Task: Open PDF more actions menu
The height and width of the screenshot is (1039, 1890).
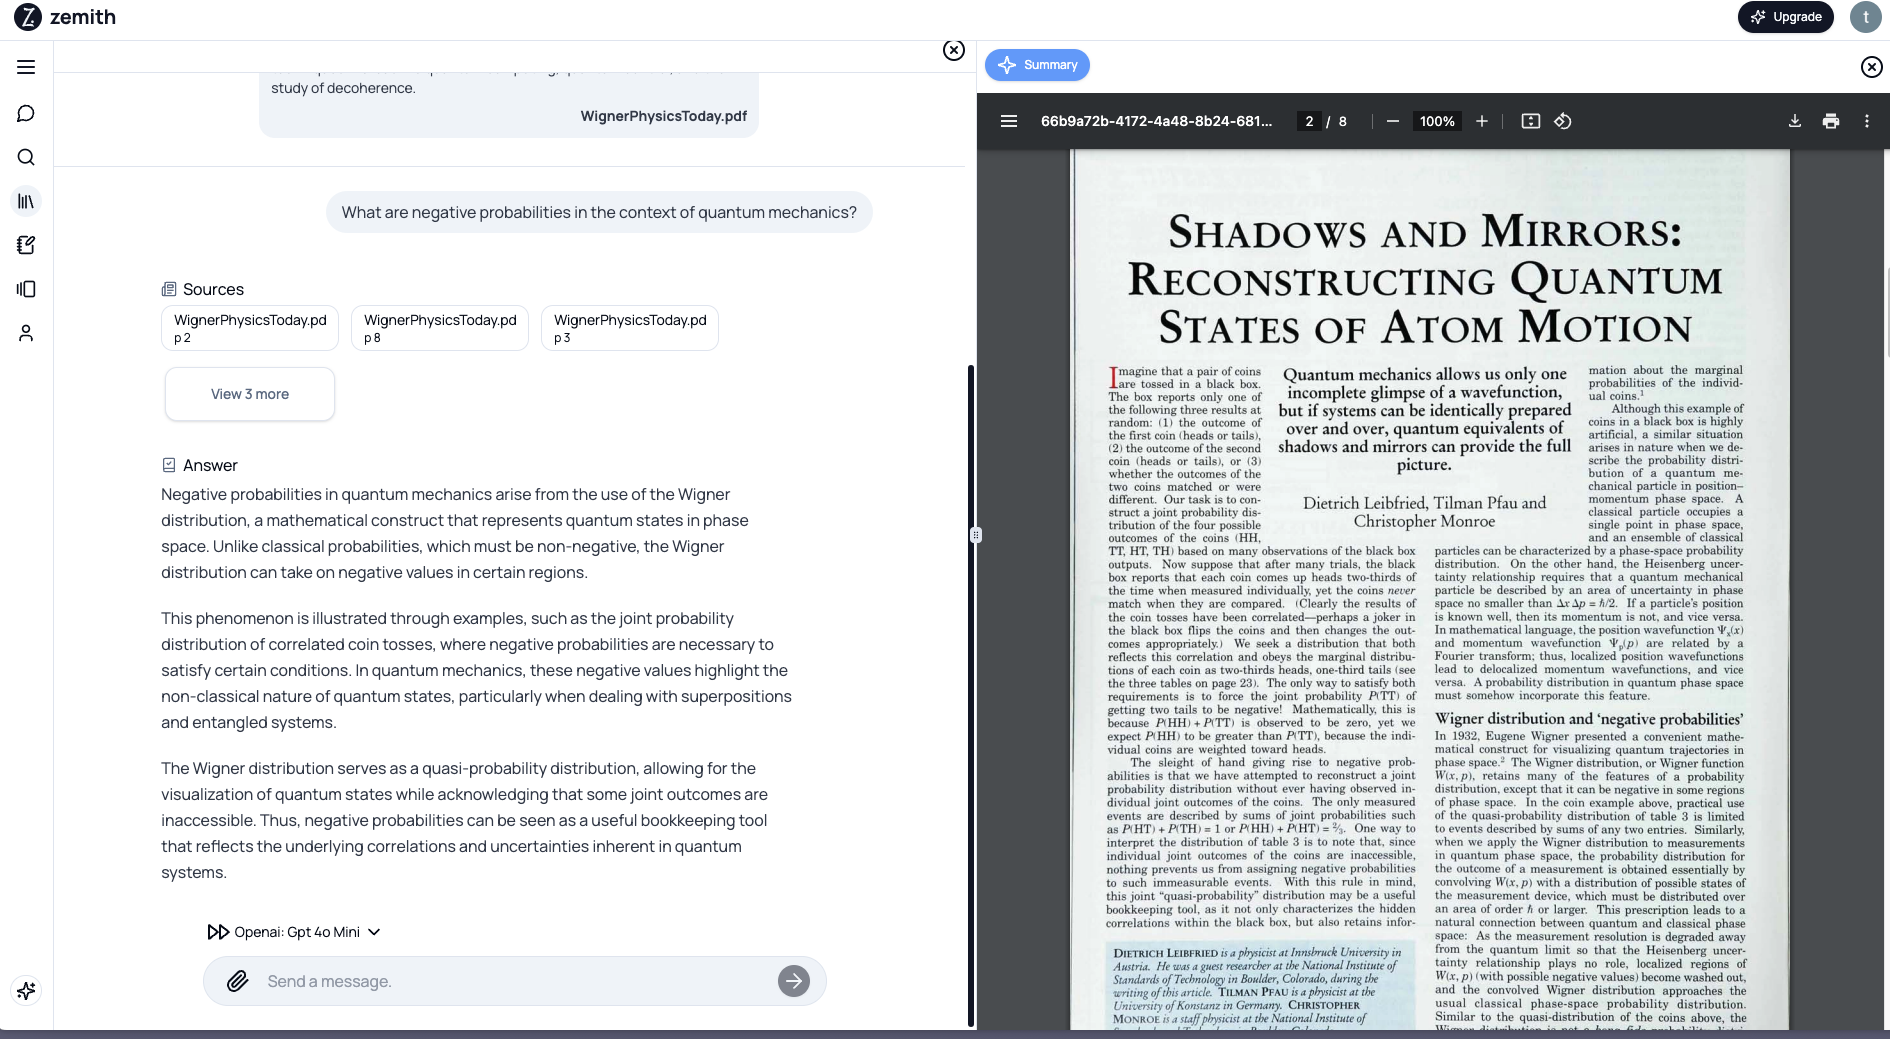Action: tap(1867, 121)
